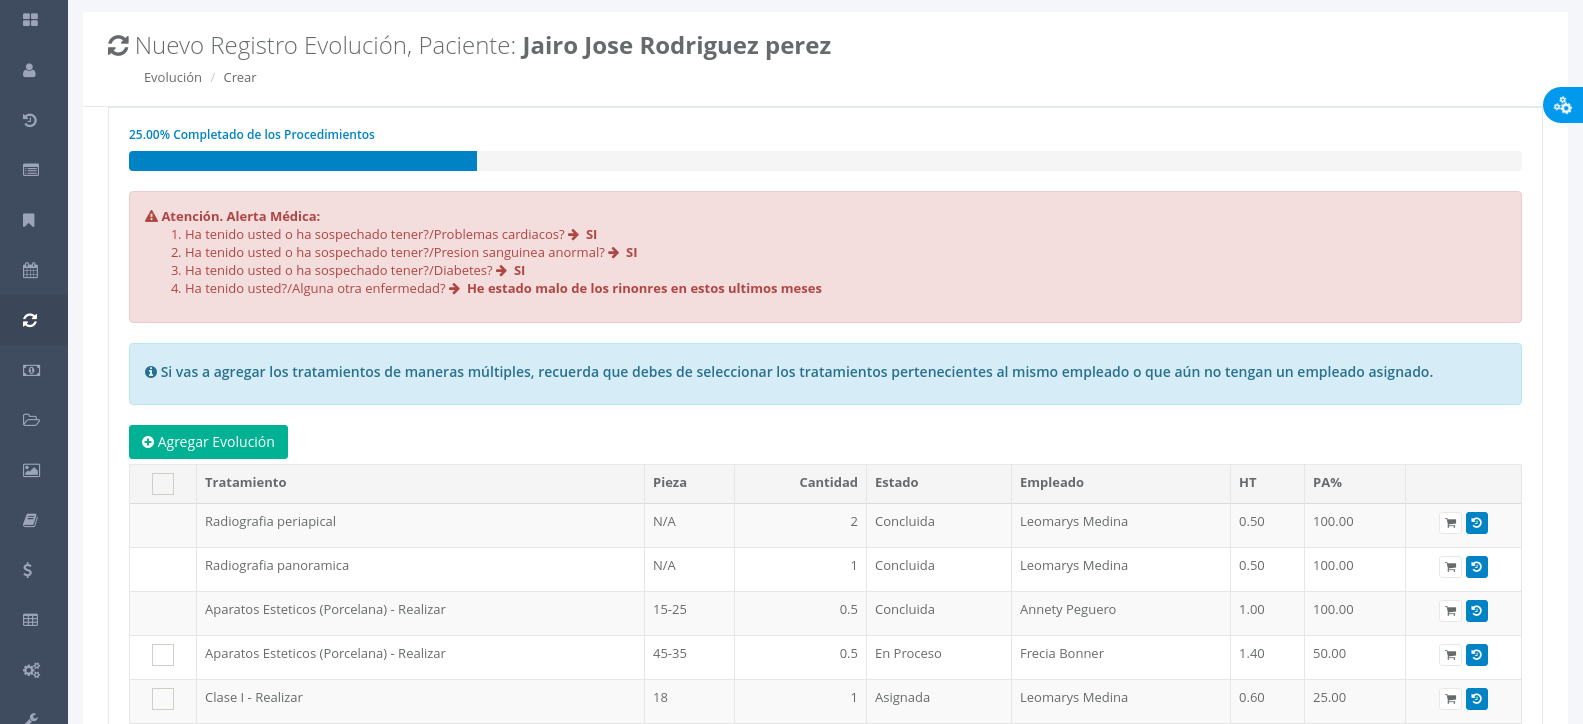
Task: Open the blue floating settings gears button
Action: pyautogui.click(x=1563, y=105)
